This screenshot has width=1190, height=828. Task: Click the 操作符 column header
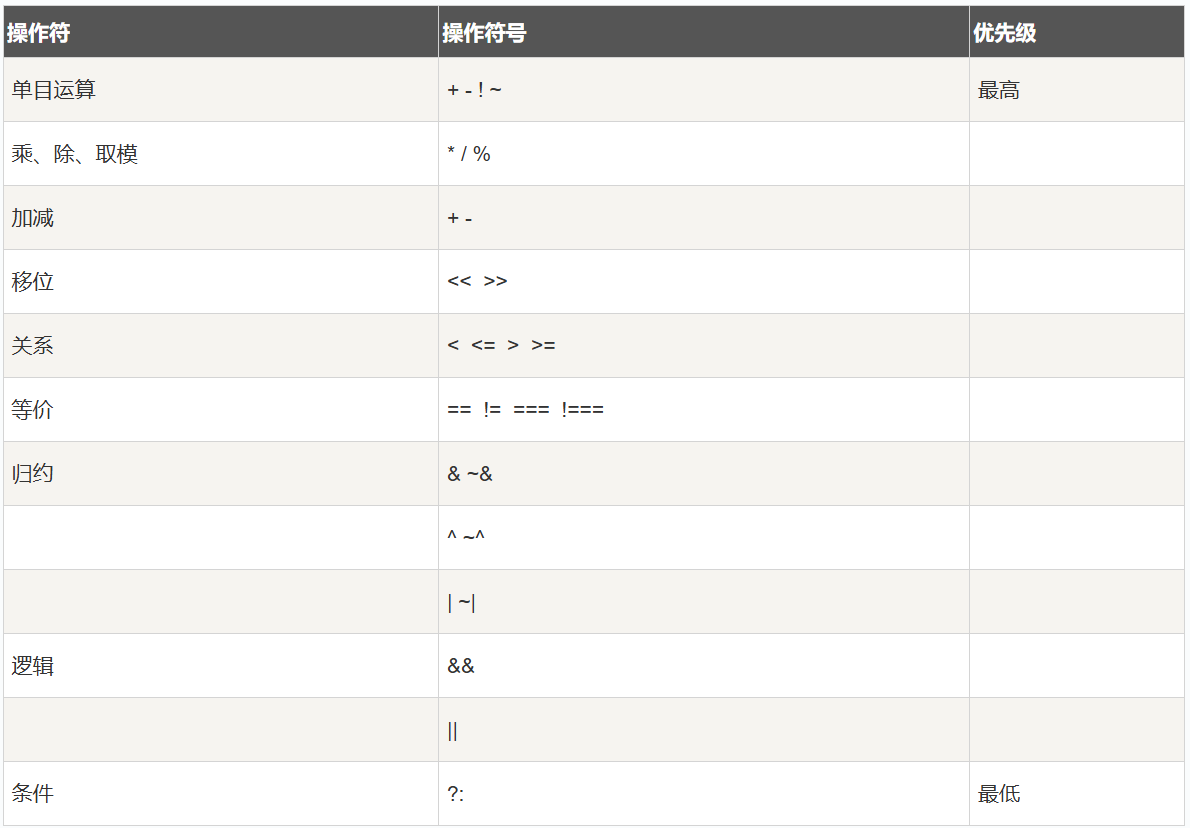click(39, 33)
